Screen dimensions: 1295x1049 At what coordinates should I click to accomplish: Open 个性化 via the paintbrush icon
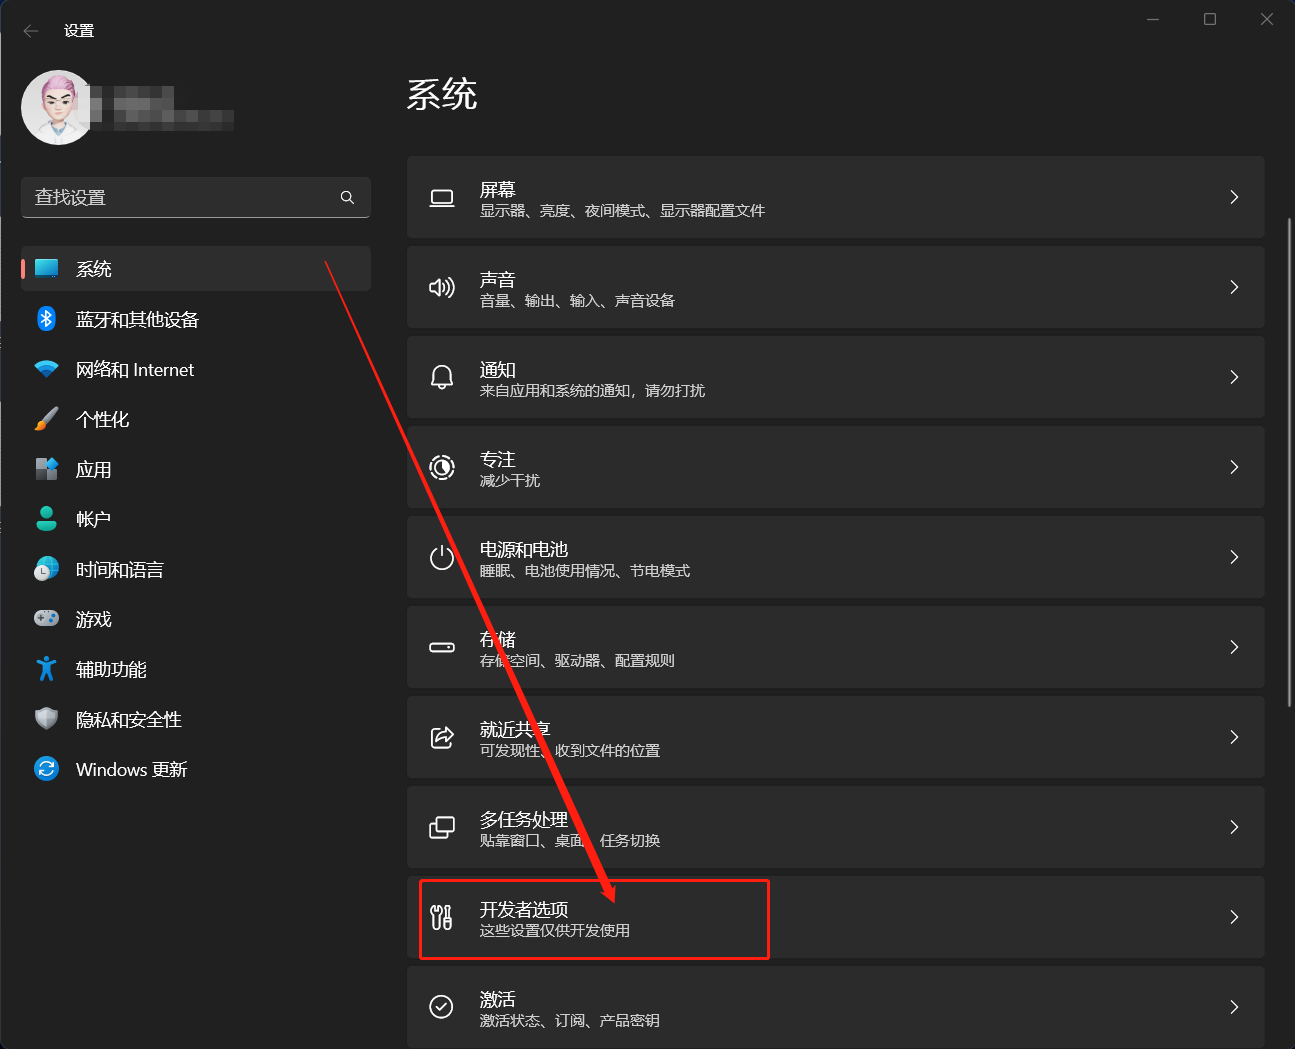[46, 419]
